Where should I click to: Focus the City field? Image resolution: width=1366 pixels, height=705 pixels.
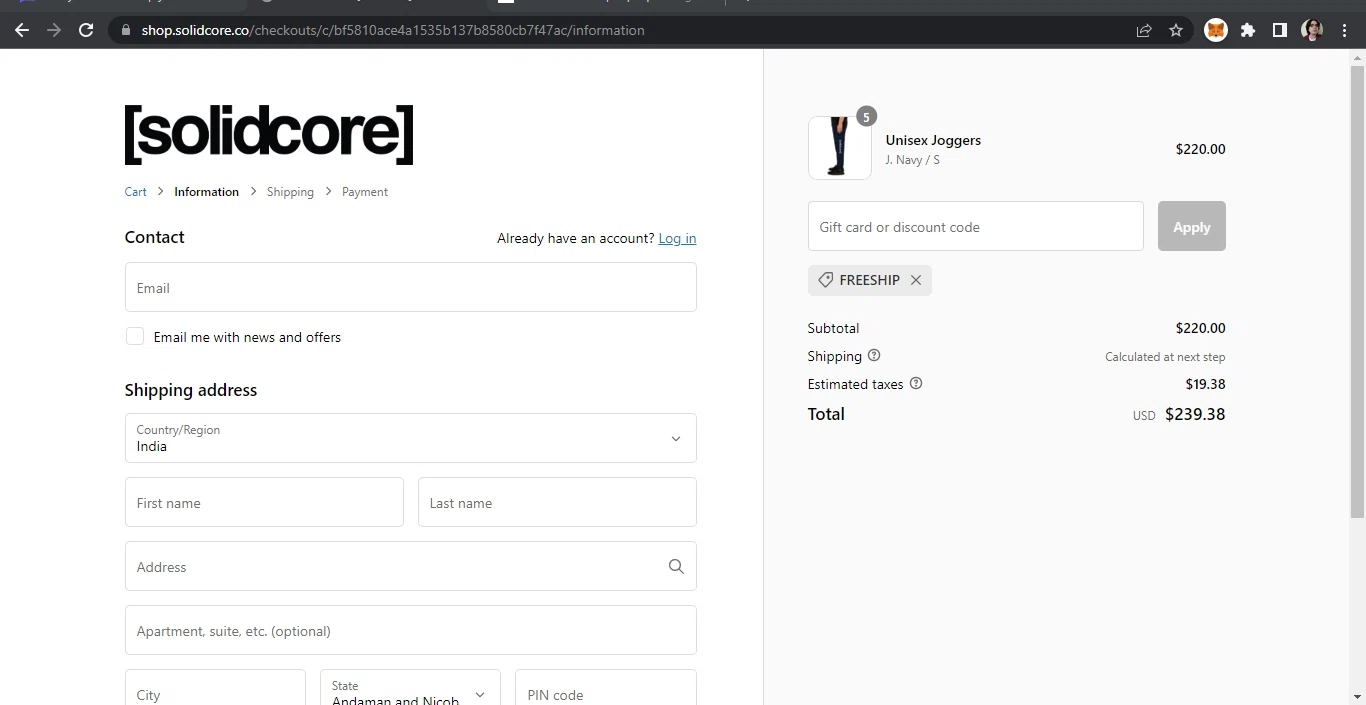[x=215, y=687]
